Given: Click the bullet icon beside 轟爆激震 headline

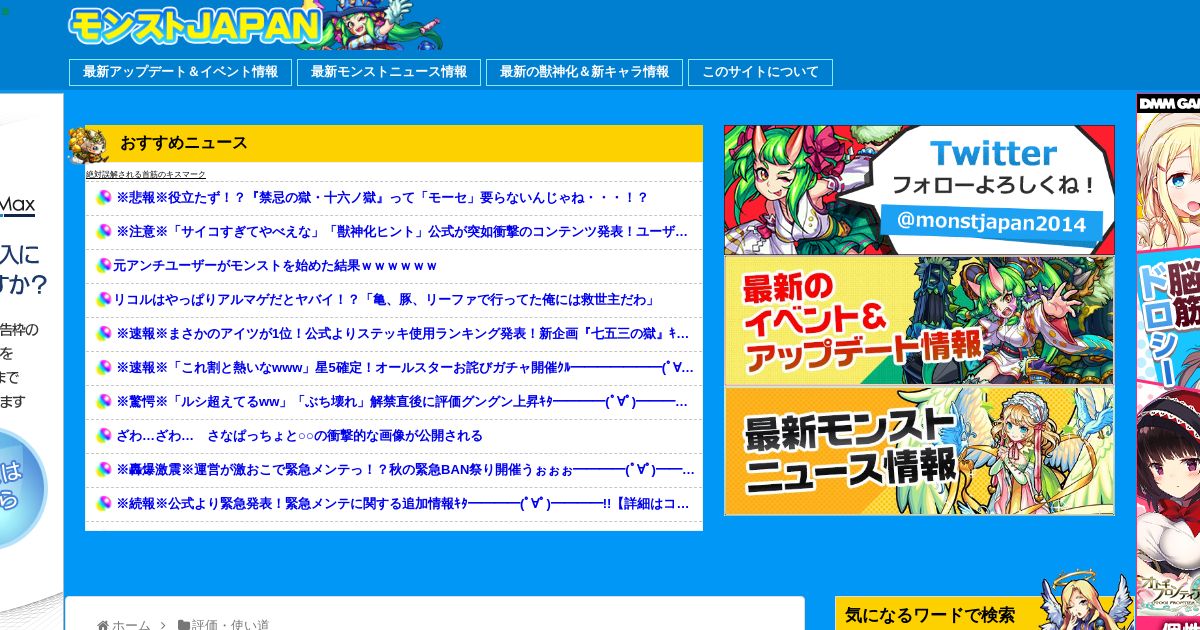Looking at the screenshot, I should [x=103, y=470].
